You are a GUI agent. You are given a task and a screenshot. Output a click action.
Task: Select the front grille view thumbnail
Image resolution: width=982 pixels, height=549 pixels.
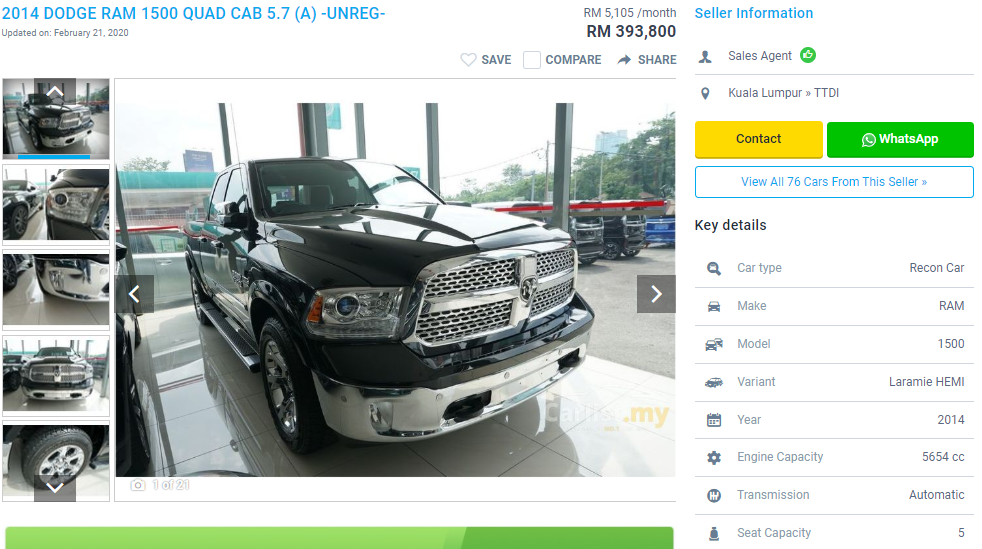pos(56,376)
